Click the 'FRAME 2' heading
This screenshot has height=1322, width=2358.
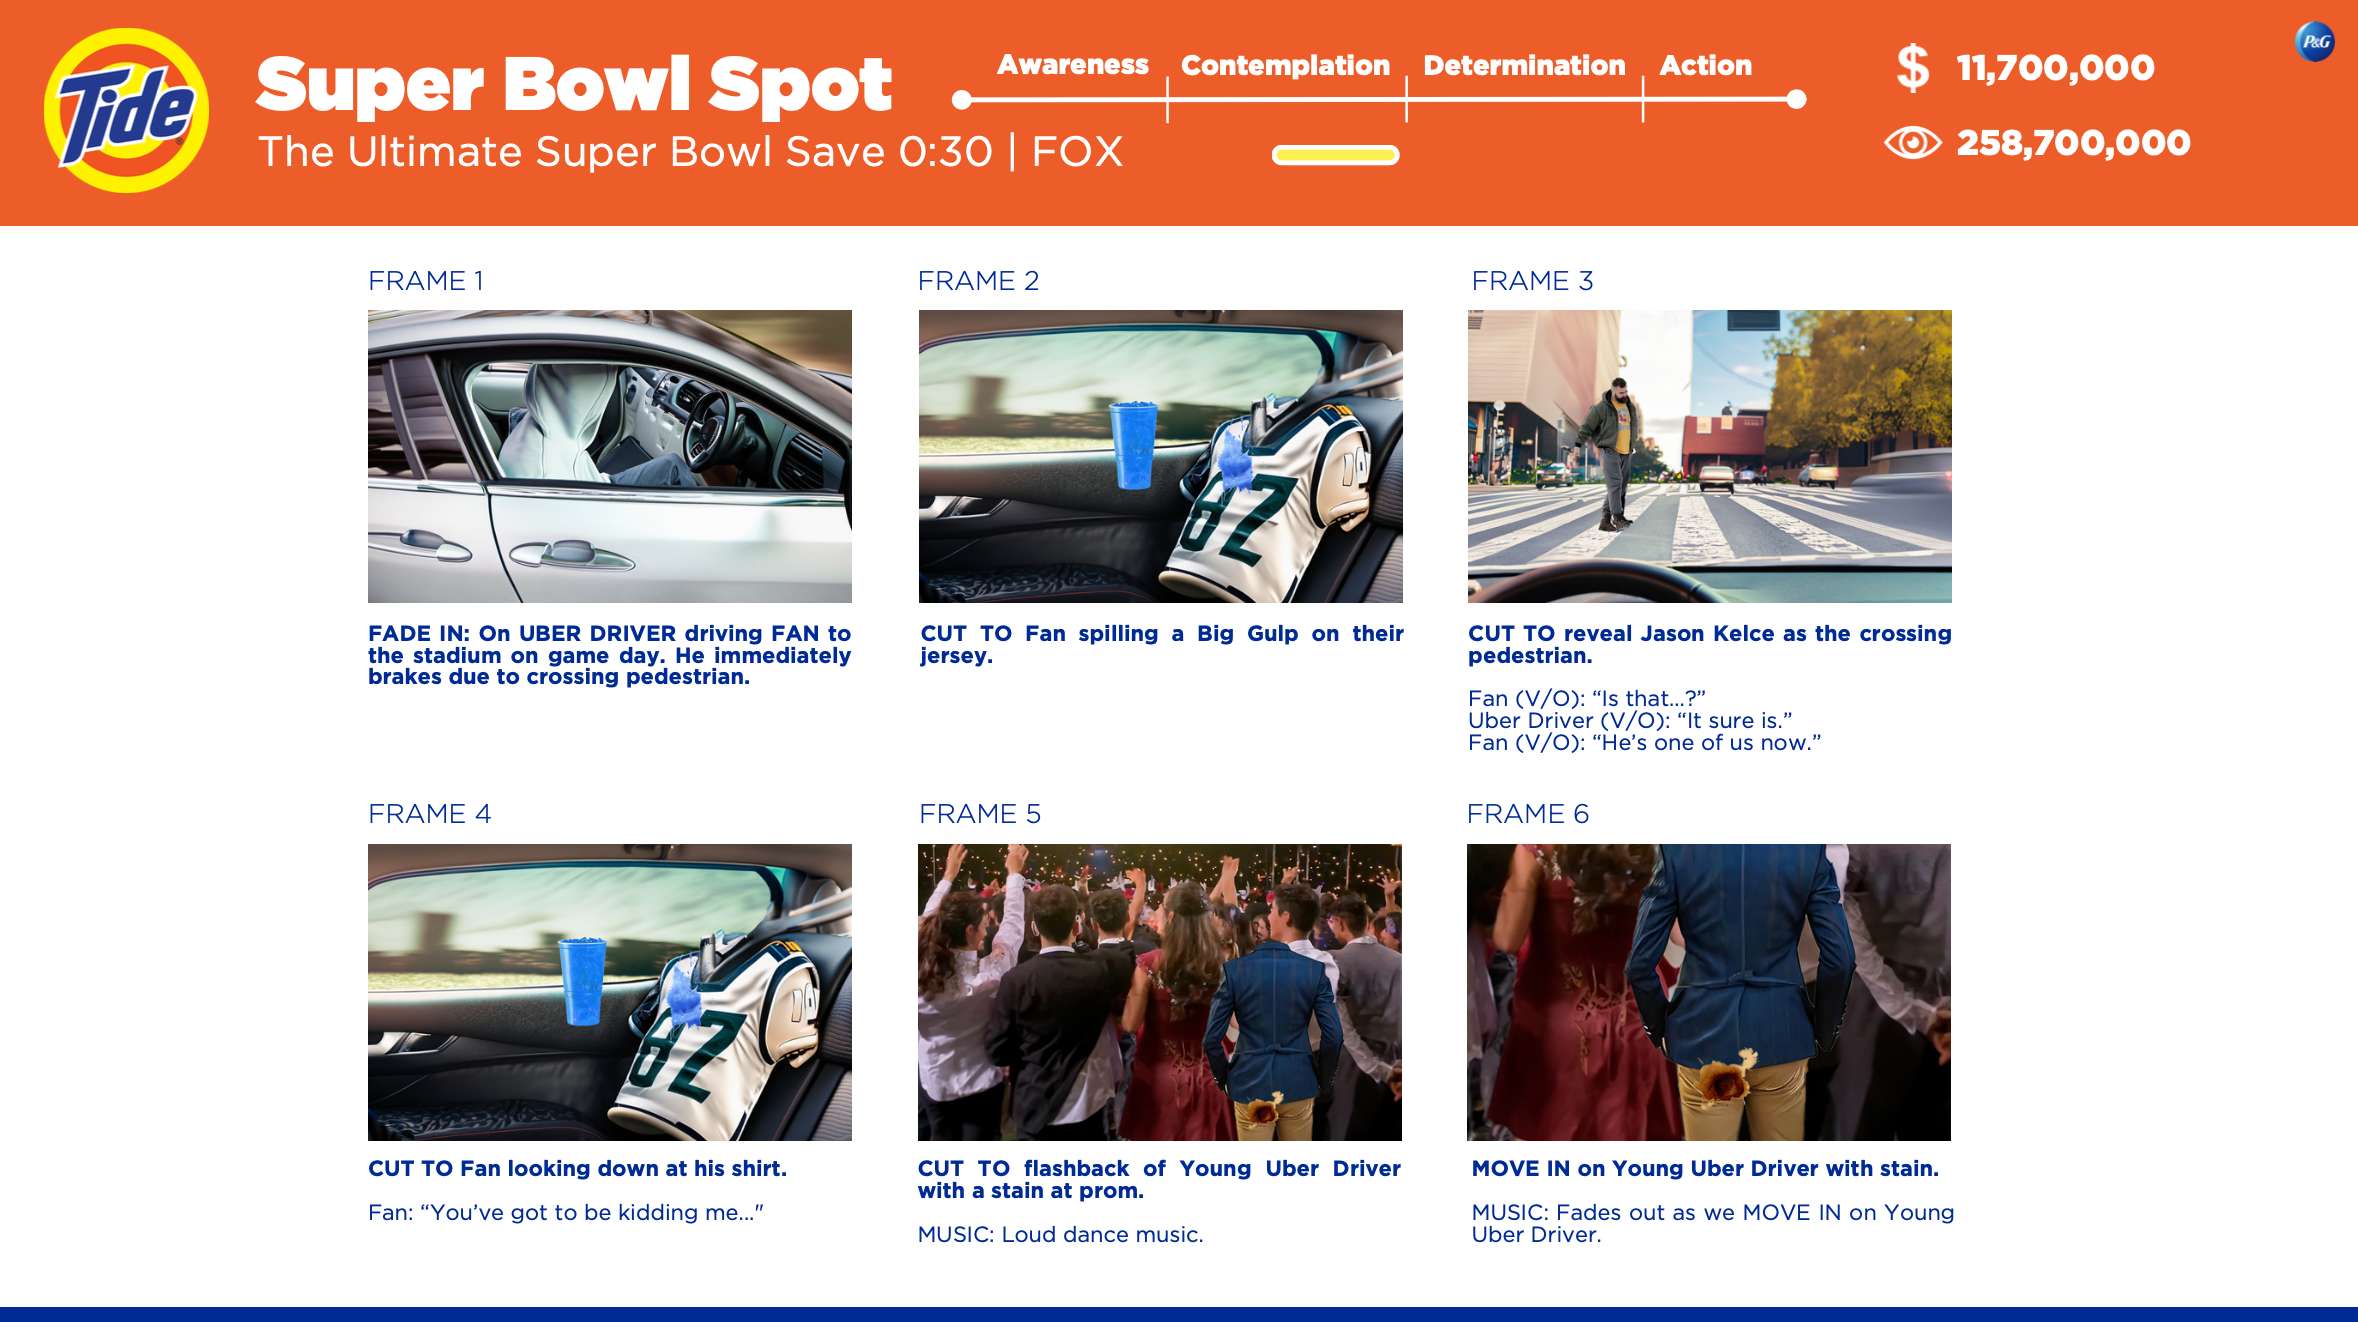(x=978, y=281)
